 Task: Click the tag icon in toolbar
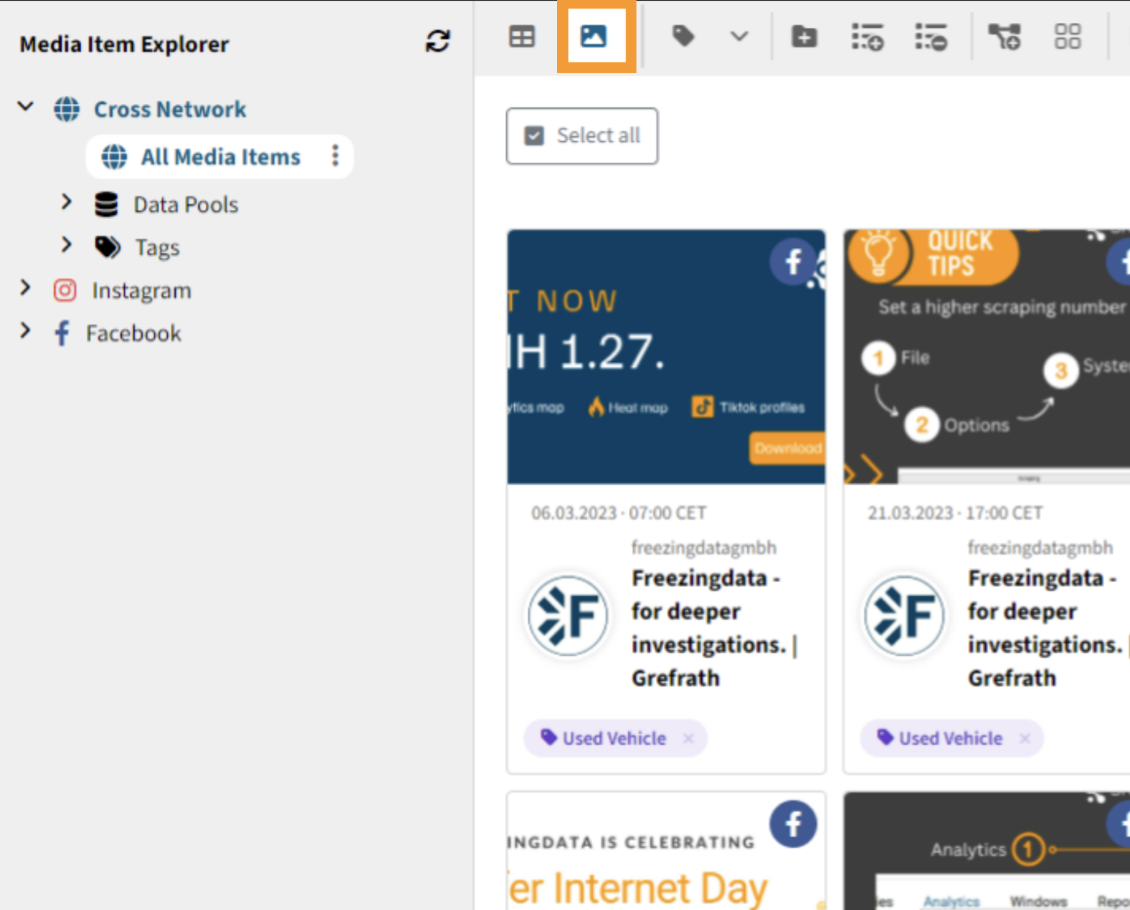(x=683, y=35)
